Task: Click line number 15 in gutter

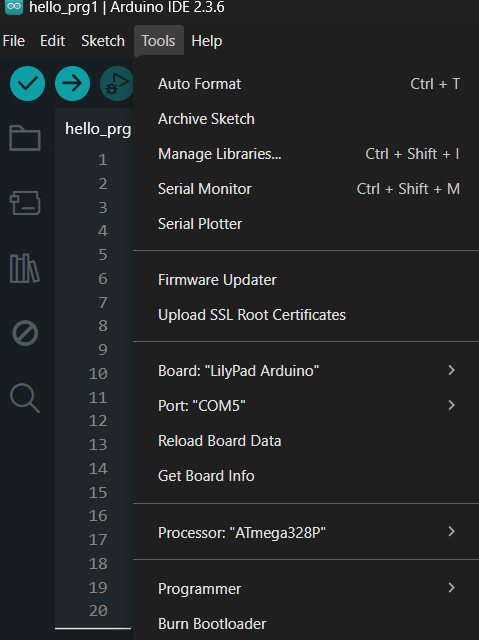Action: point(98,493)
